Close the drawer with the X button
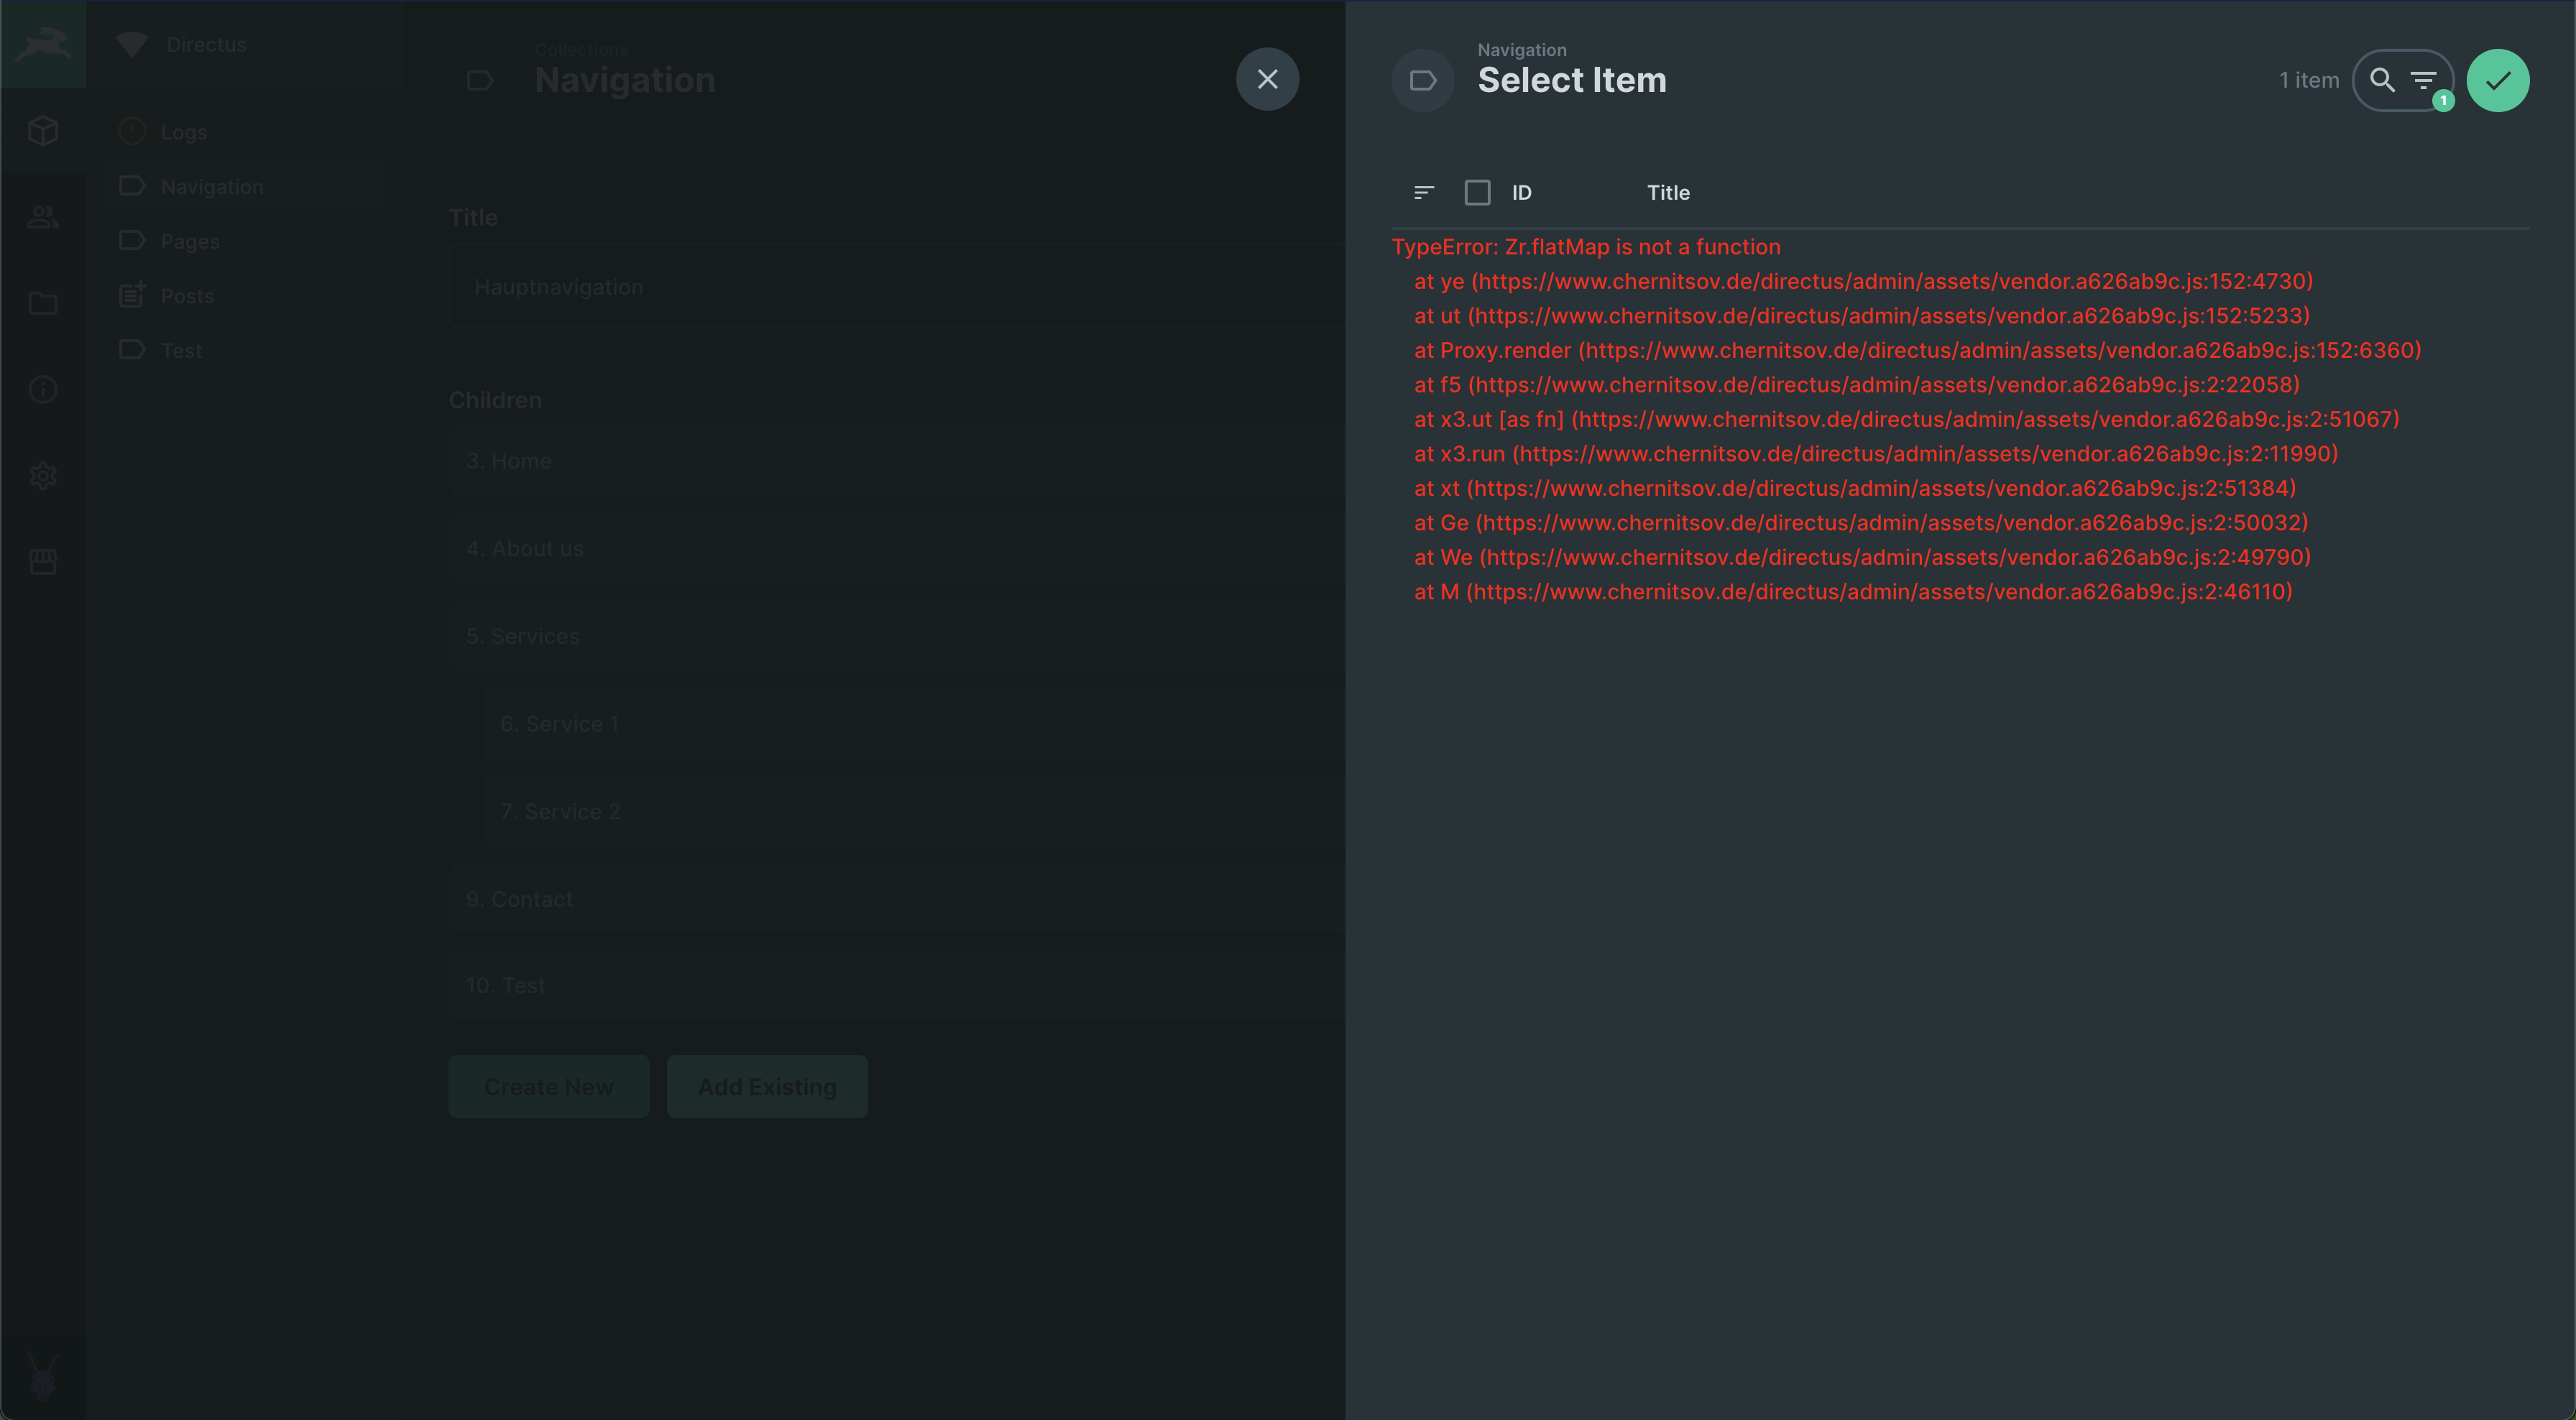This screenshot has width=2576, height=1420. coord(1267,79)
